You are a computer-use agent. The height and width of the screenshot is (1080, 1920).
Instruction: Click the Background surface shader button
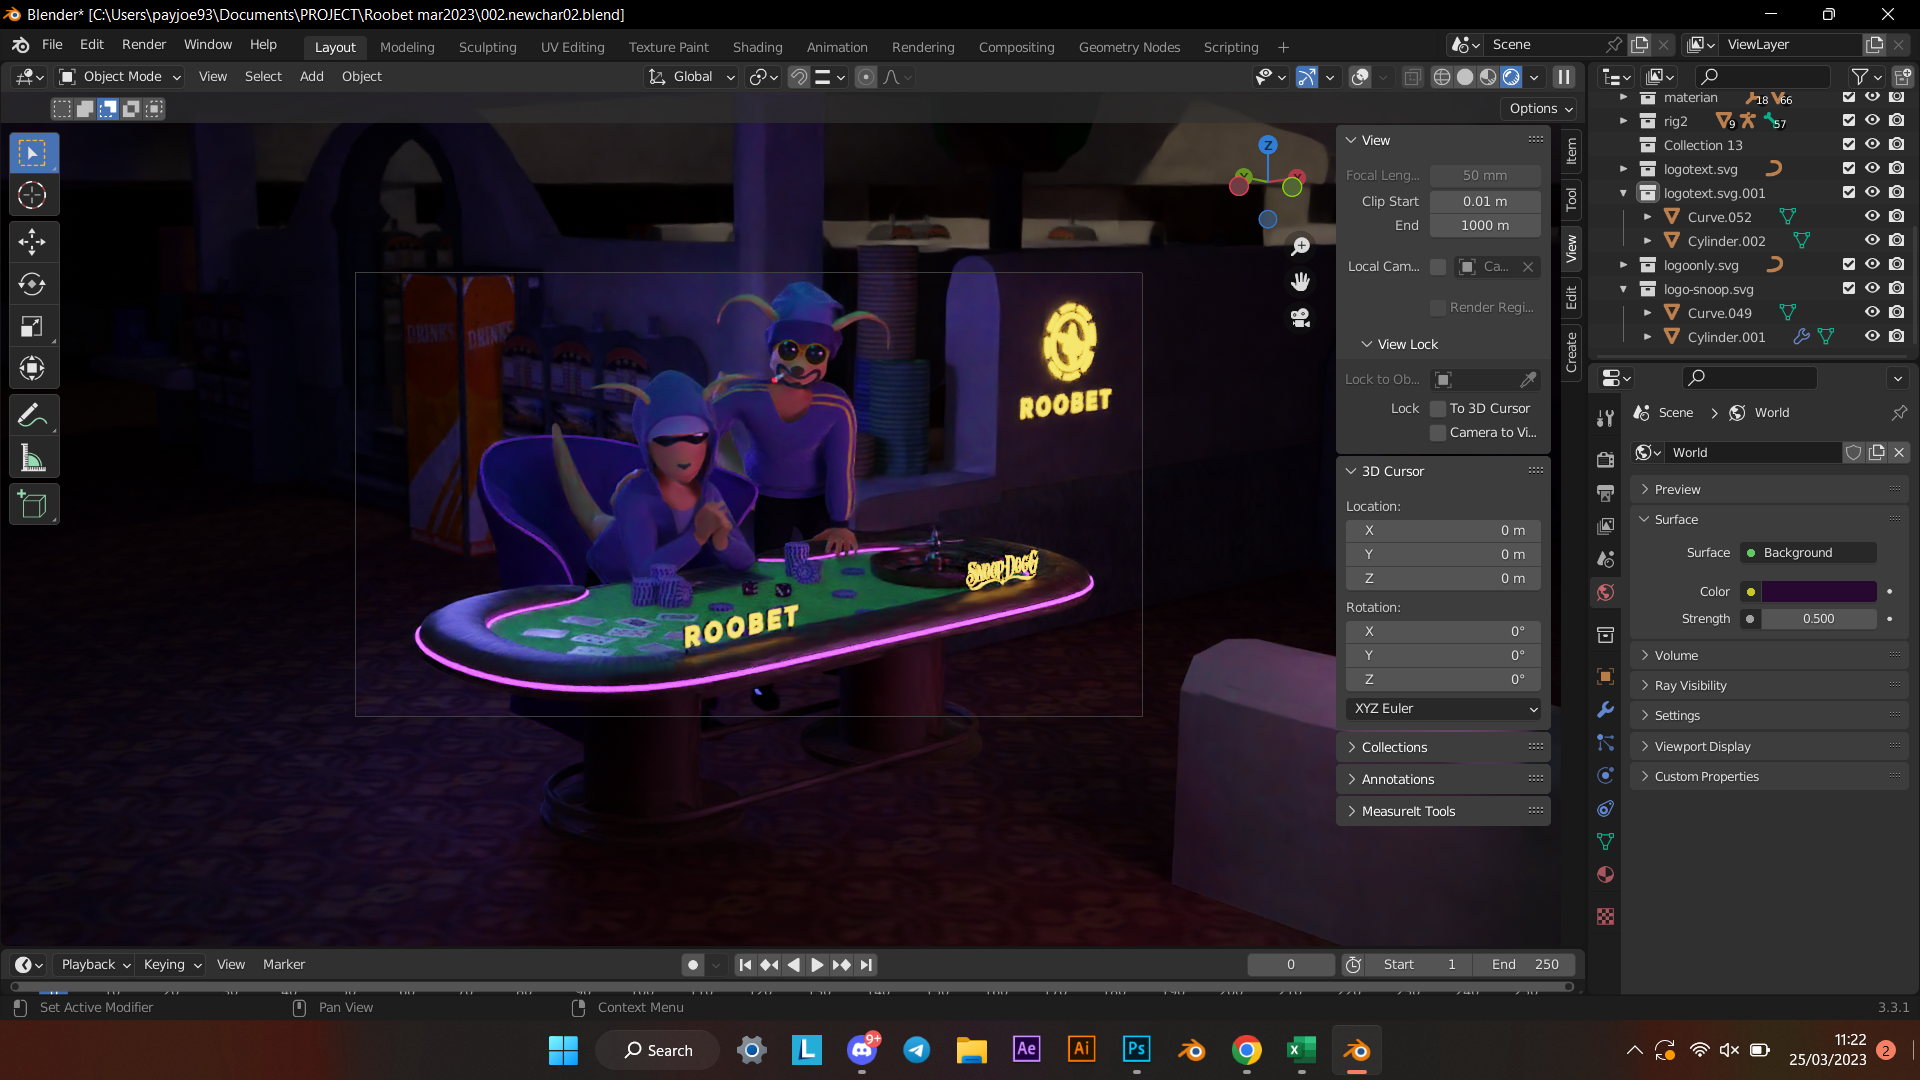[1809, 553]
